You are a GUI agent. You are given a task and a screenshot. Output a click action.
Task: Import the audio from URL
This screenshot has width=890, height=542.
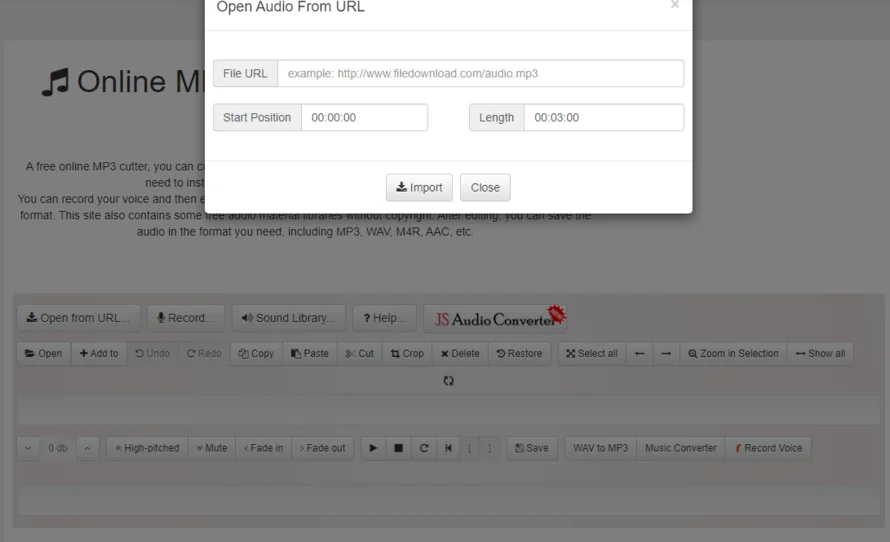[419, 187]
